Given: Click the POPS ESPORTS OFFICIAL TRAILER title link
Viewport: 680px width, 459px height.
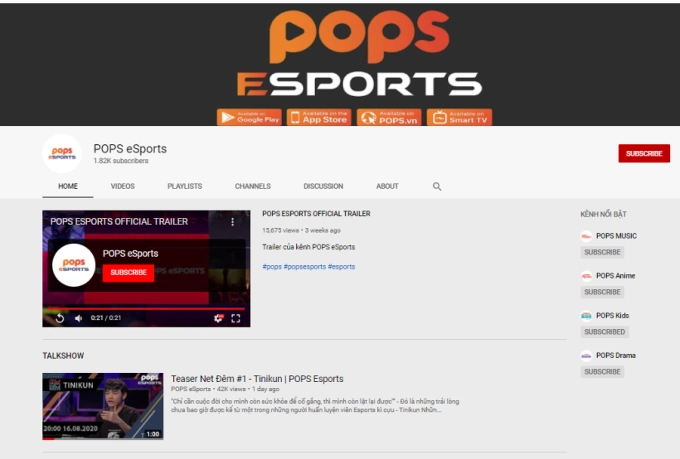Looking at the screenshot, I should click(x=316, y=214).
